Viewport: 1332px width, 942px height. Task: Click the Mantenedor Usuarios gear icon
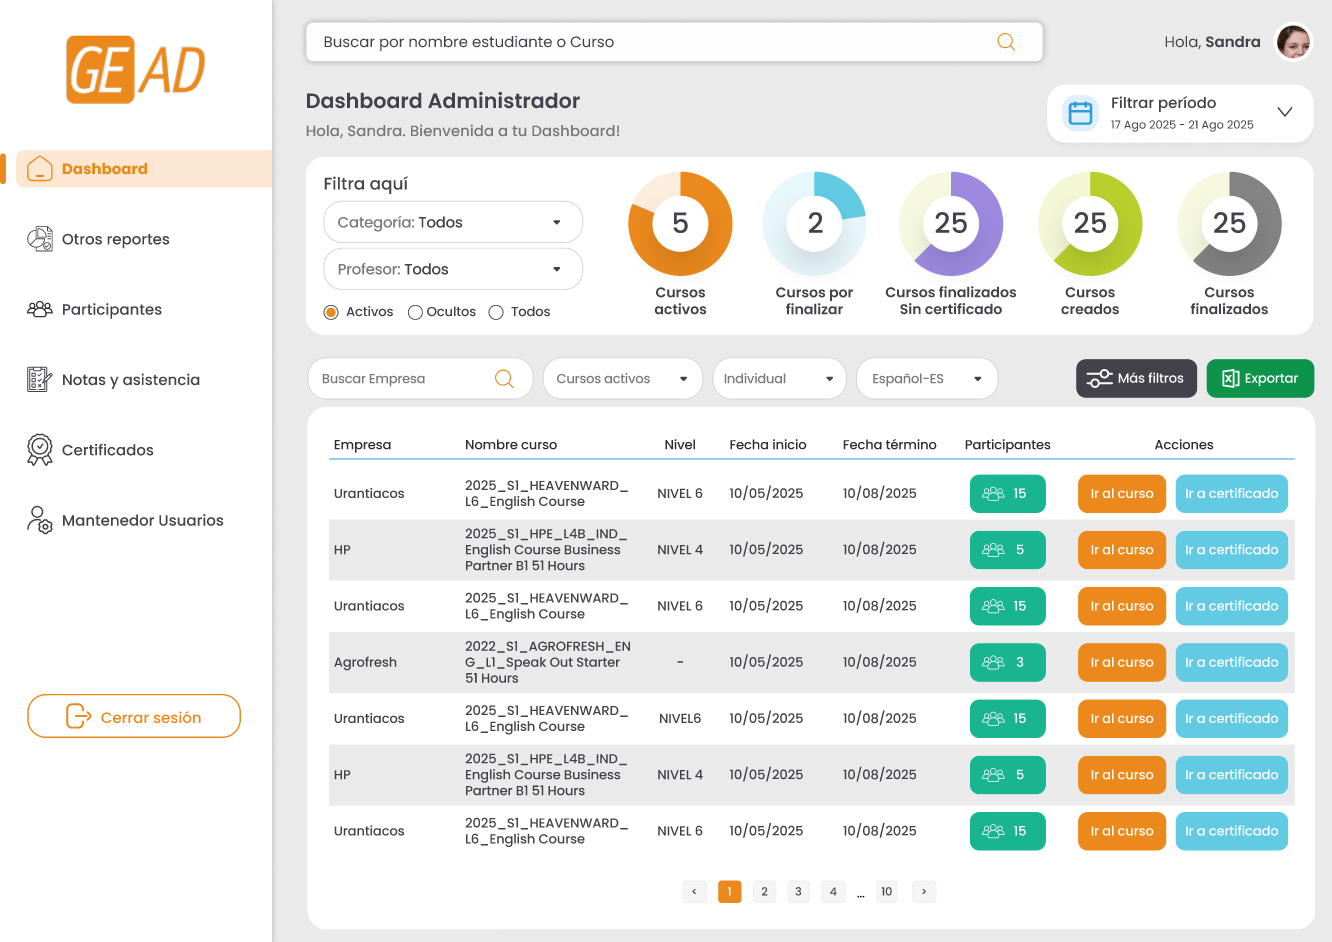click(40, 520)
